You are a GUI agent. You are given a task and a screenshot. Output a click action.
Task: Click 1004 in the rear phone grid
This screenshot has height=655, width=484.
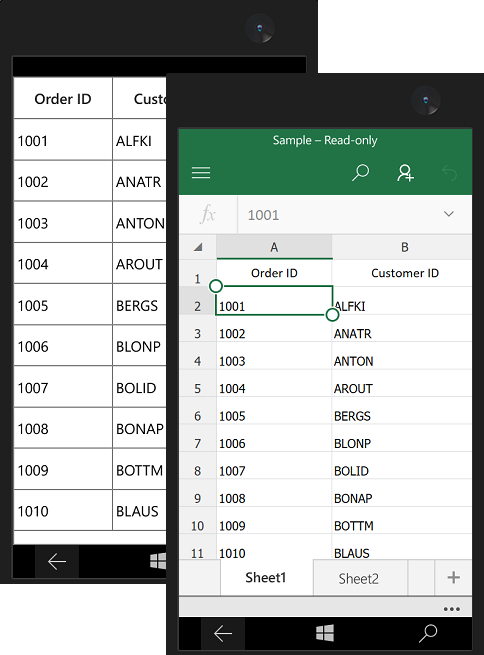63,264
